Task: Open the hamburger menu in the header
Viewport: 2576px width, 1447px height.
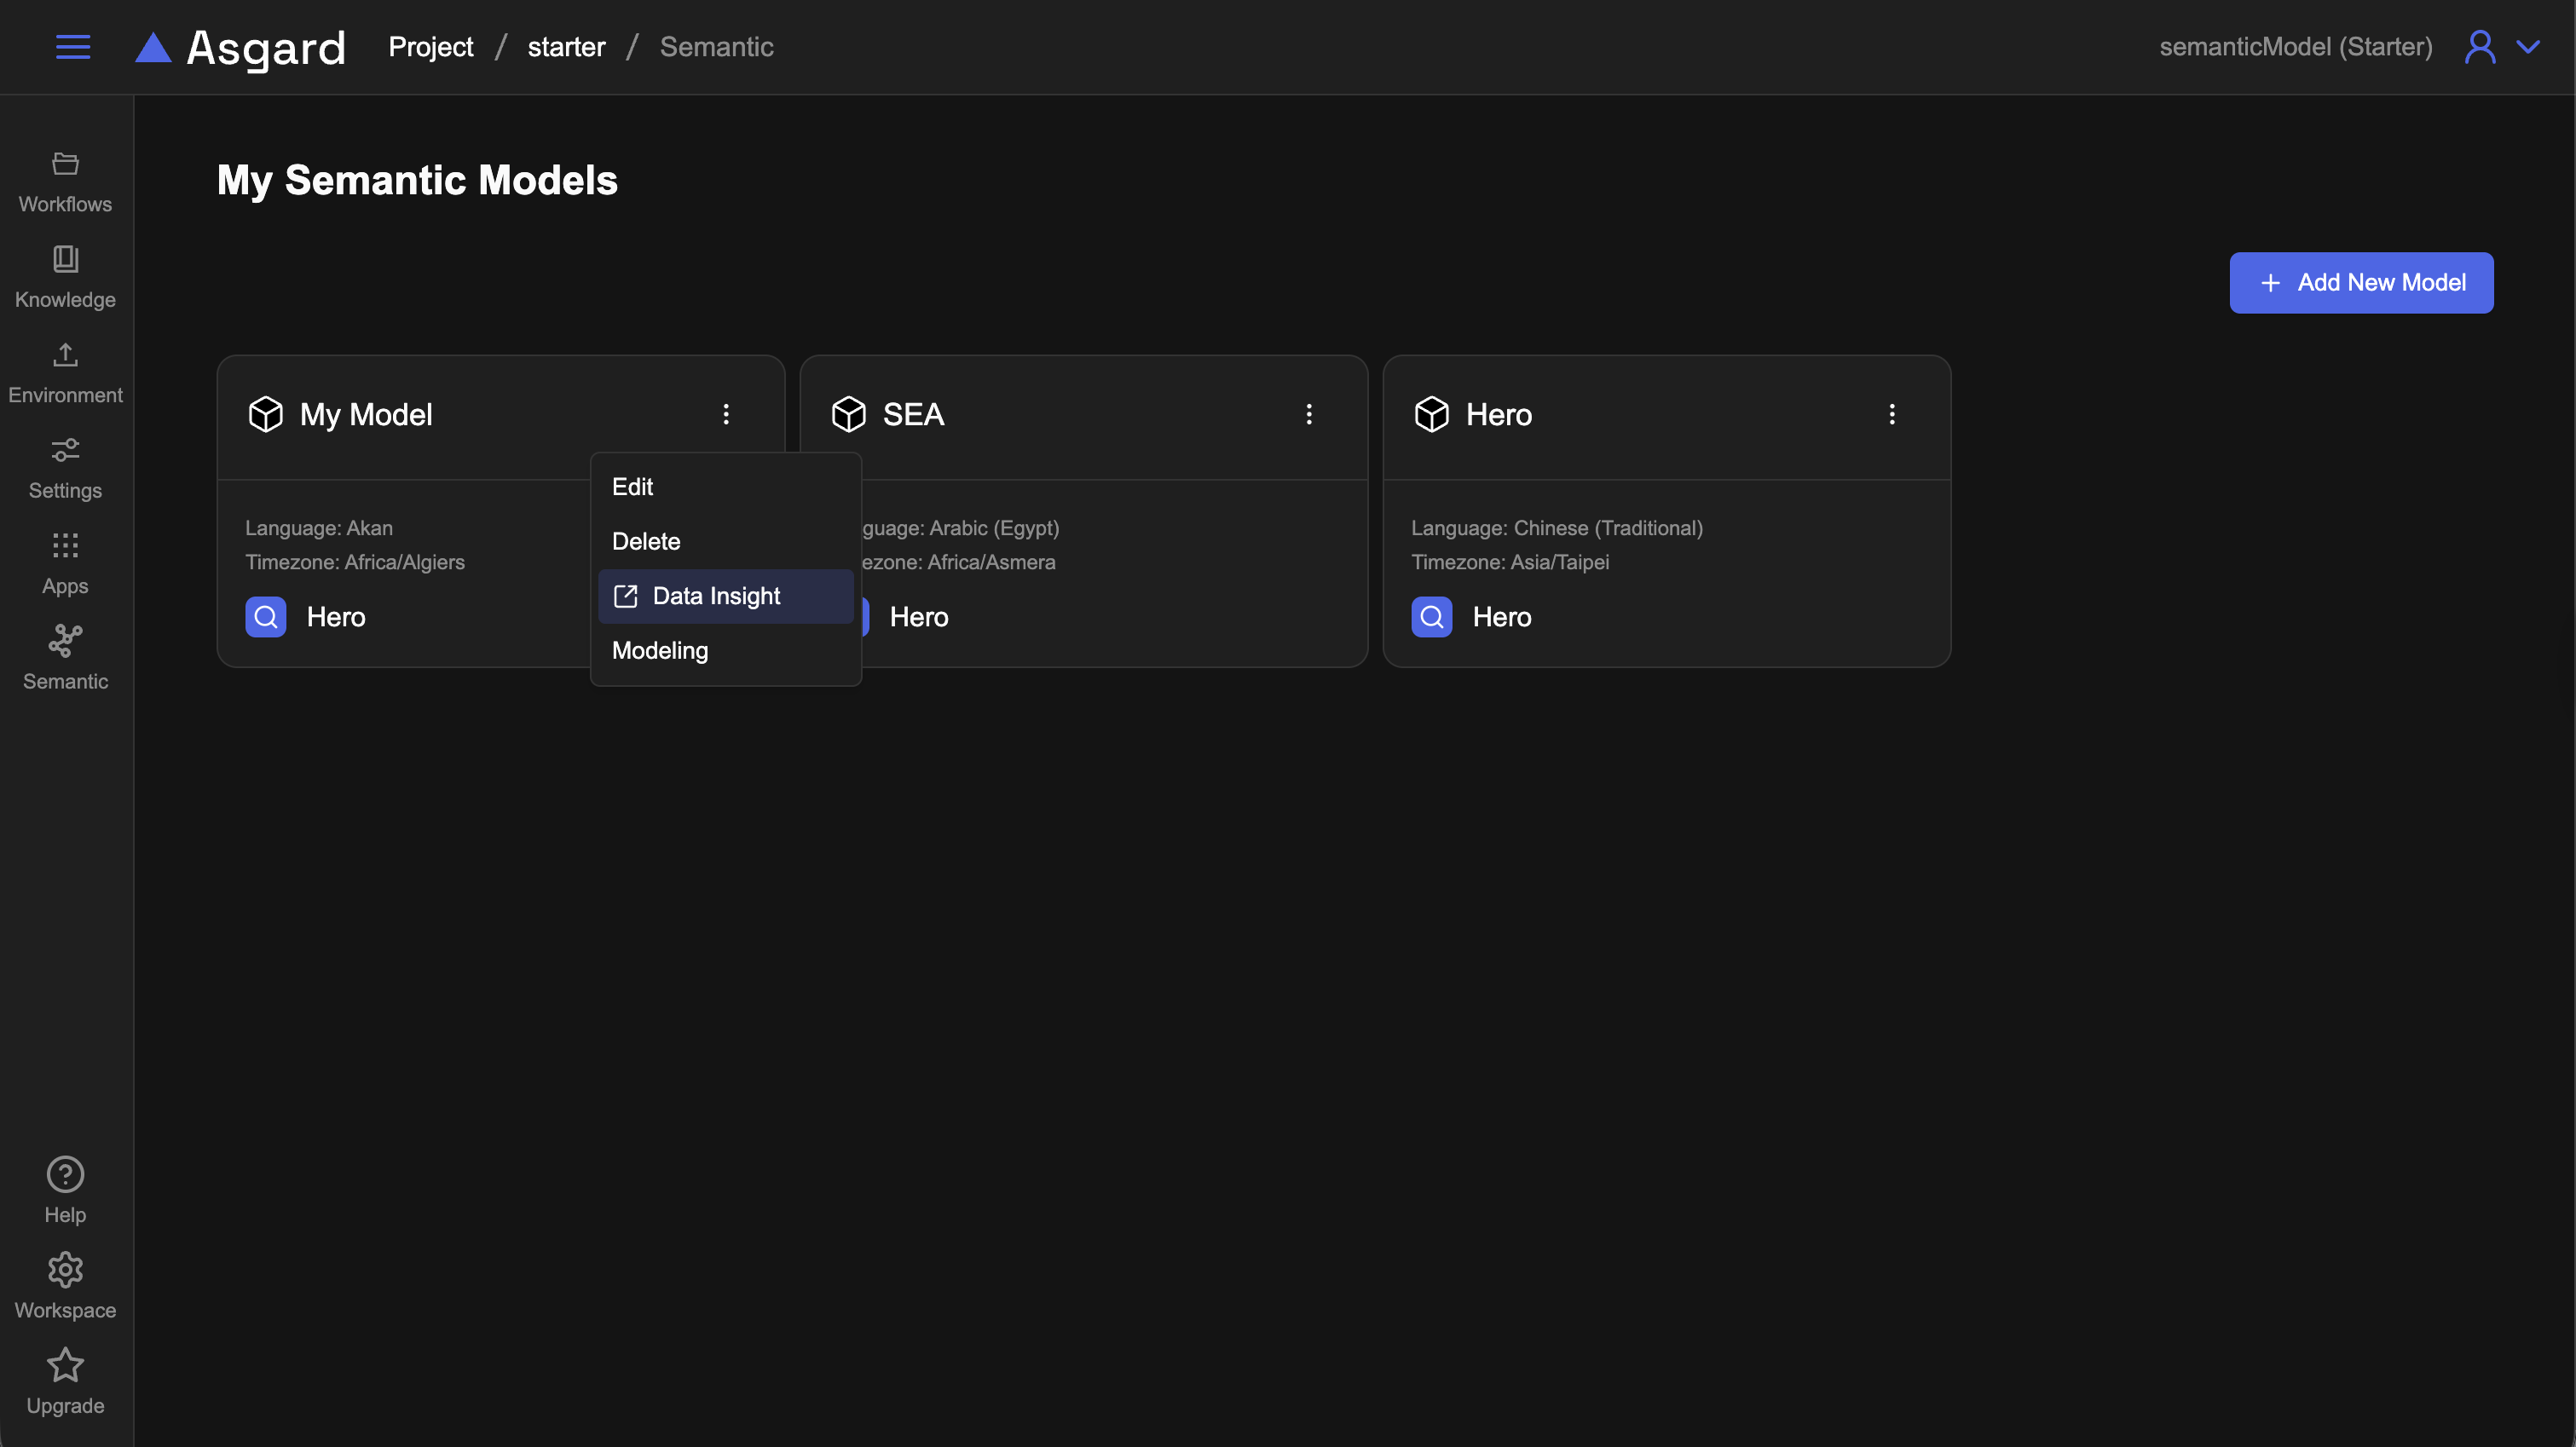Action: click(72, 47)
